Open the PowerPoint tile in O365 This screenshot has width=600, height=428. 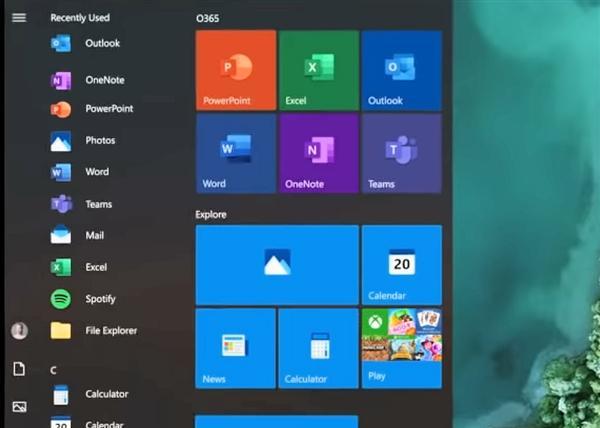click(x=236, y=70)
